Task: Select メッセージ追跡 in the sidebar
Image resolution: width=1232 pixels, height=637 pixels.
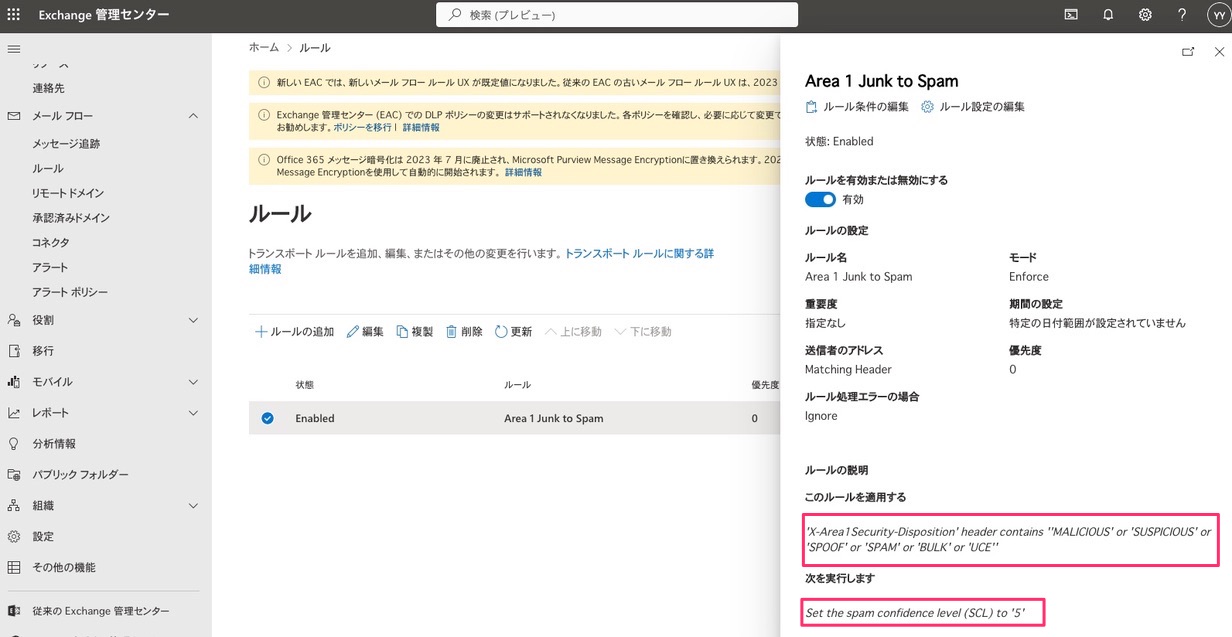Action: 69,143
